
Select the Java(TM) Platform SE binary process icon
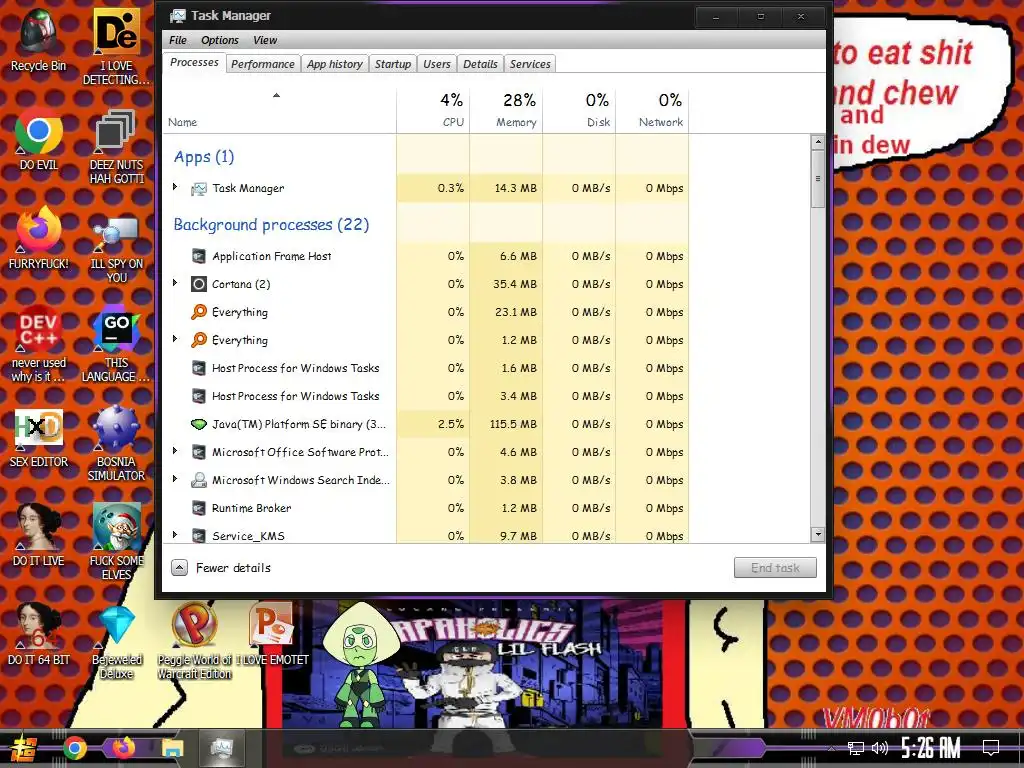click(199, 424)
